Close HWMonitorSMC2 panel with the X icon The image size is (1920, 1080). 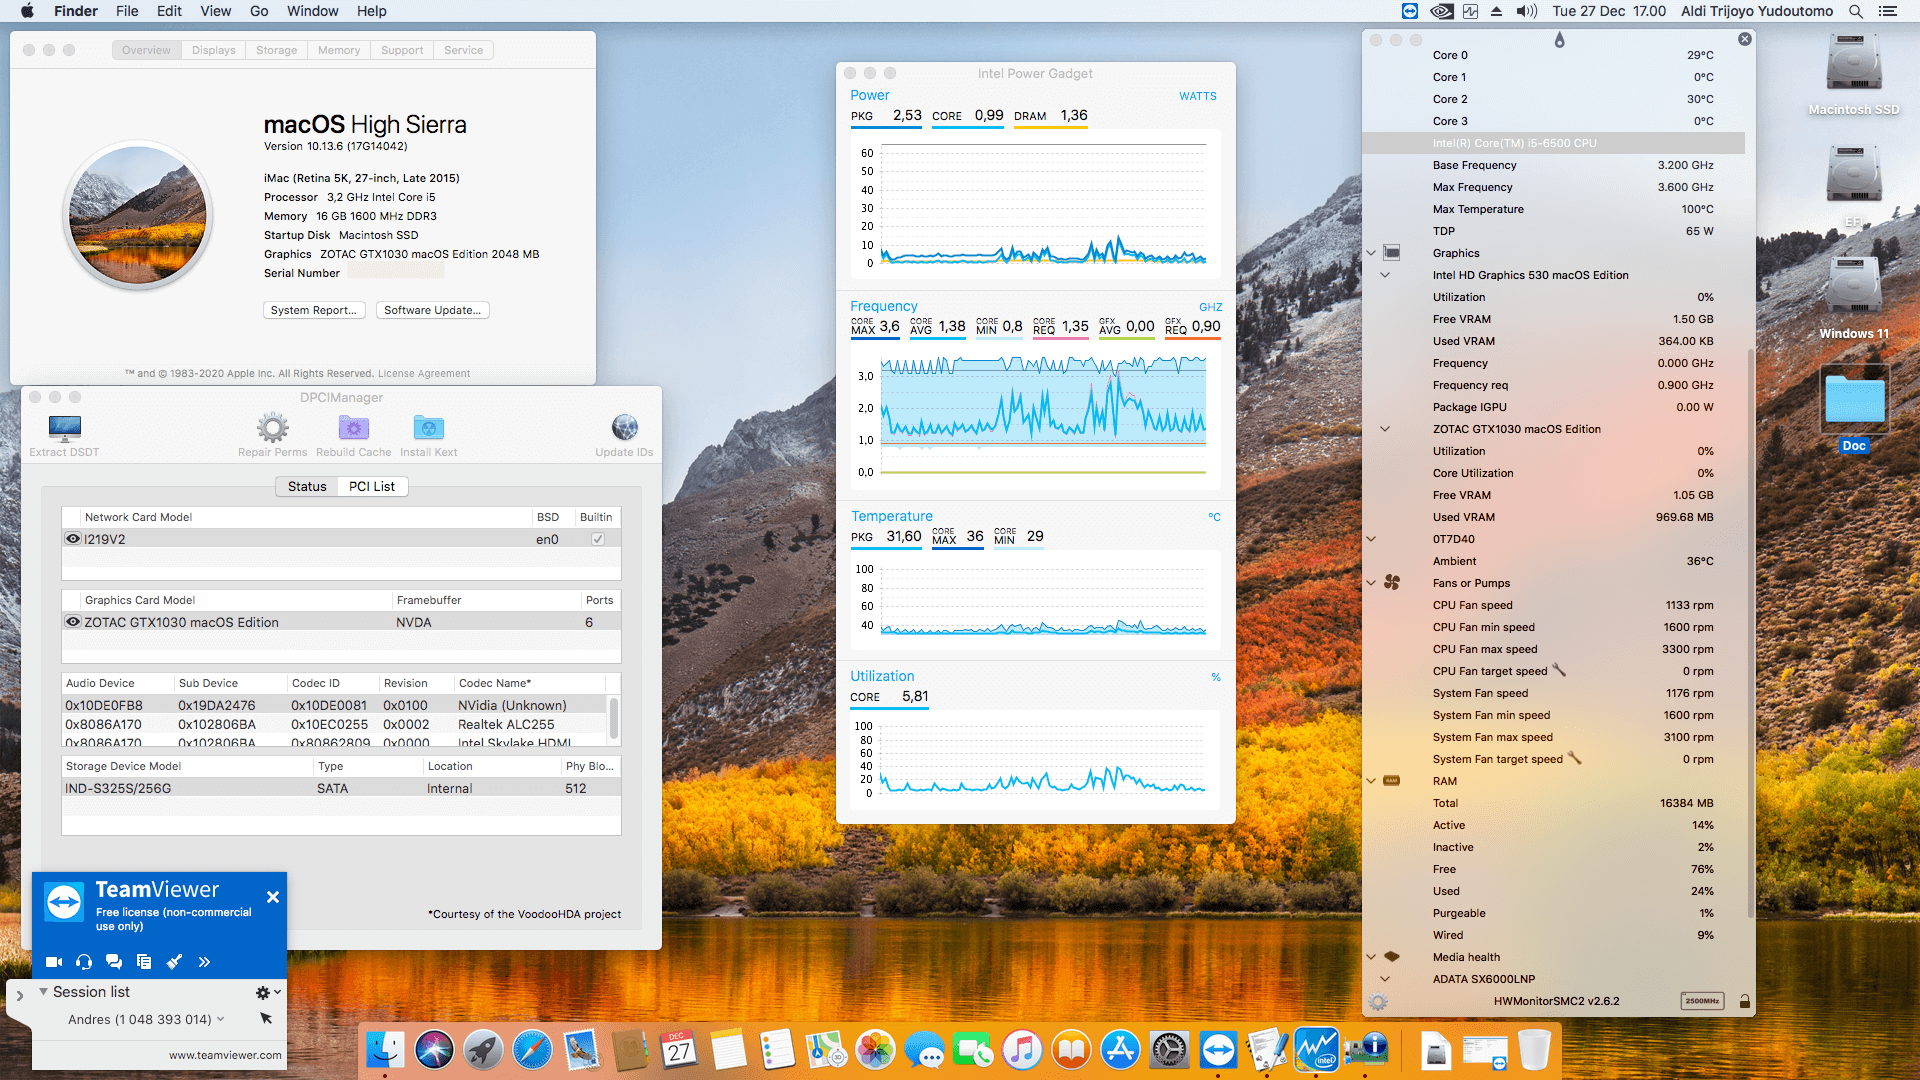coord(1744,39)
